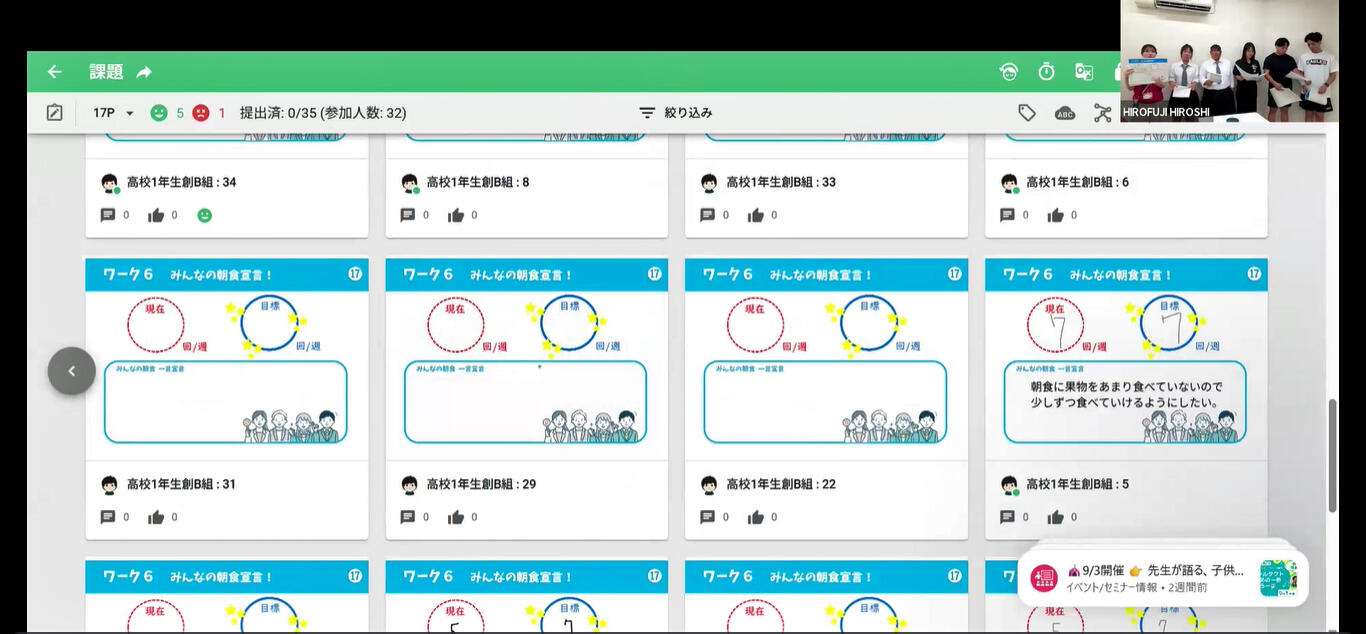1366x634 pixels.
Task: Open the comment icon on card 31
Action: pos(108,517)
